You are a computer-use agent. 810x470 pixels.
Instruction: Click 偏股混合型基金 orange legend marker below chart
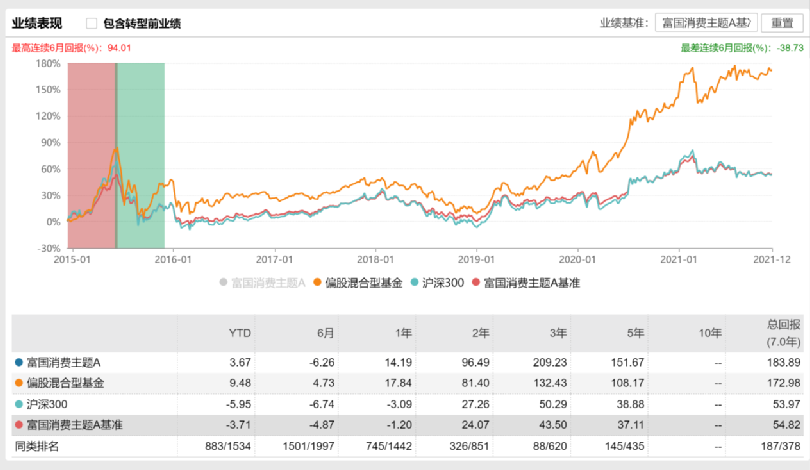click(x=318, y=283)
